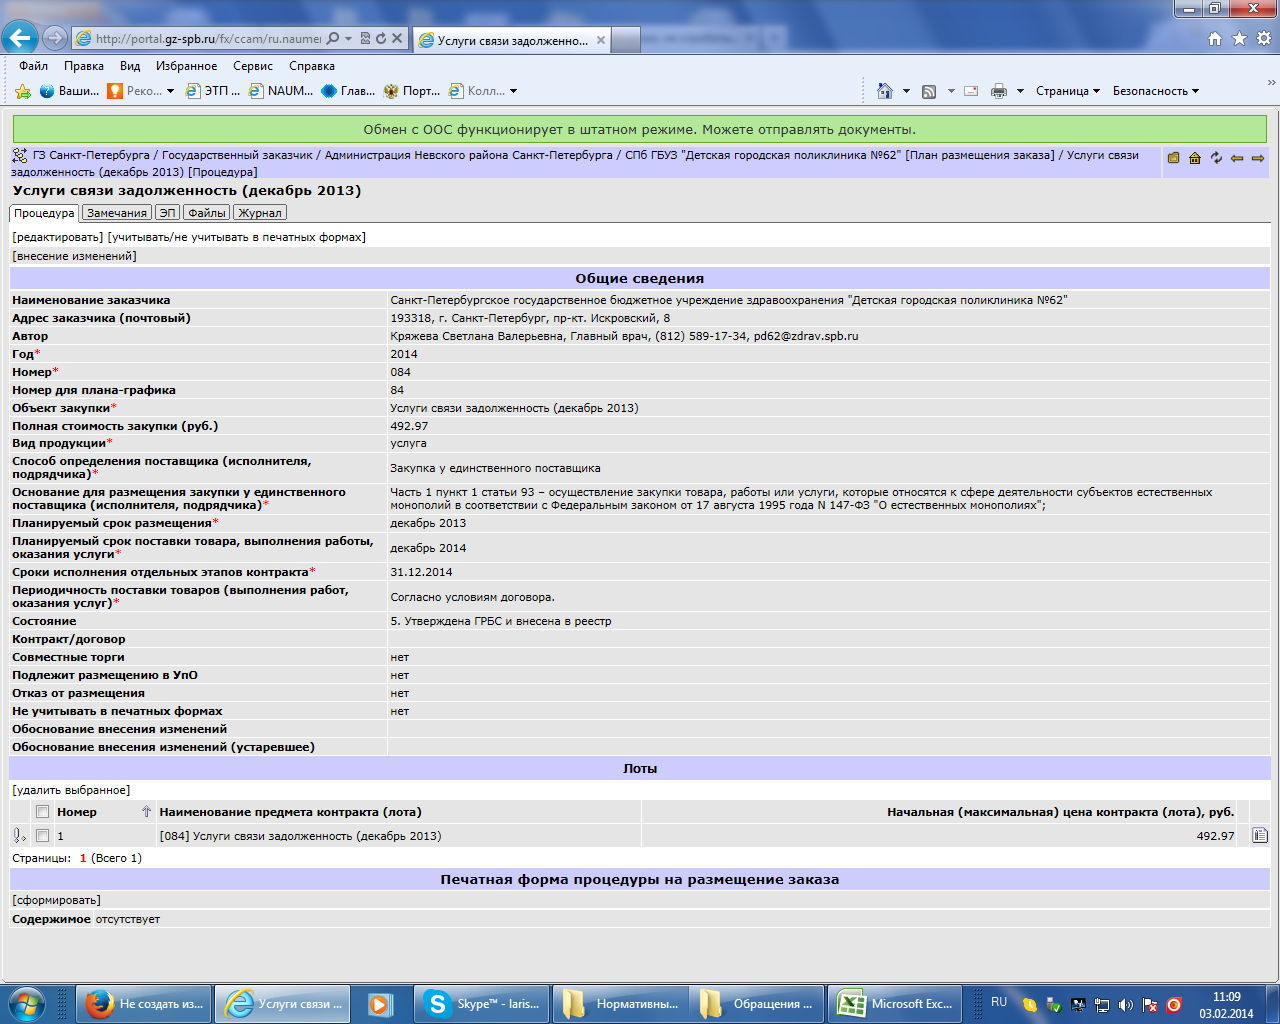1280x1024 pixels.
Task: Check the box for lot number 1
Action: click(x=42, y=836)
